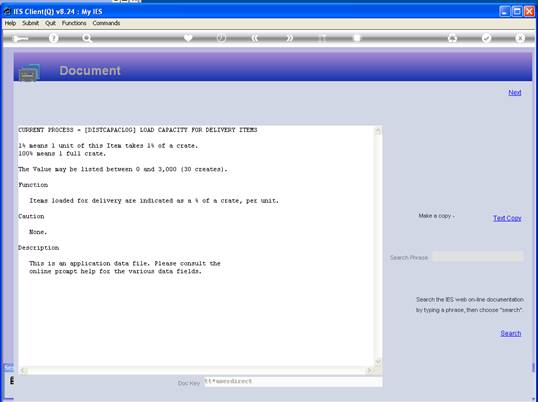The width and height of the screenshot is (538, 402).
Task: Click the magnifying glass search icon
Action: 87,38
